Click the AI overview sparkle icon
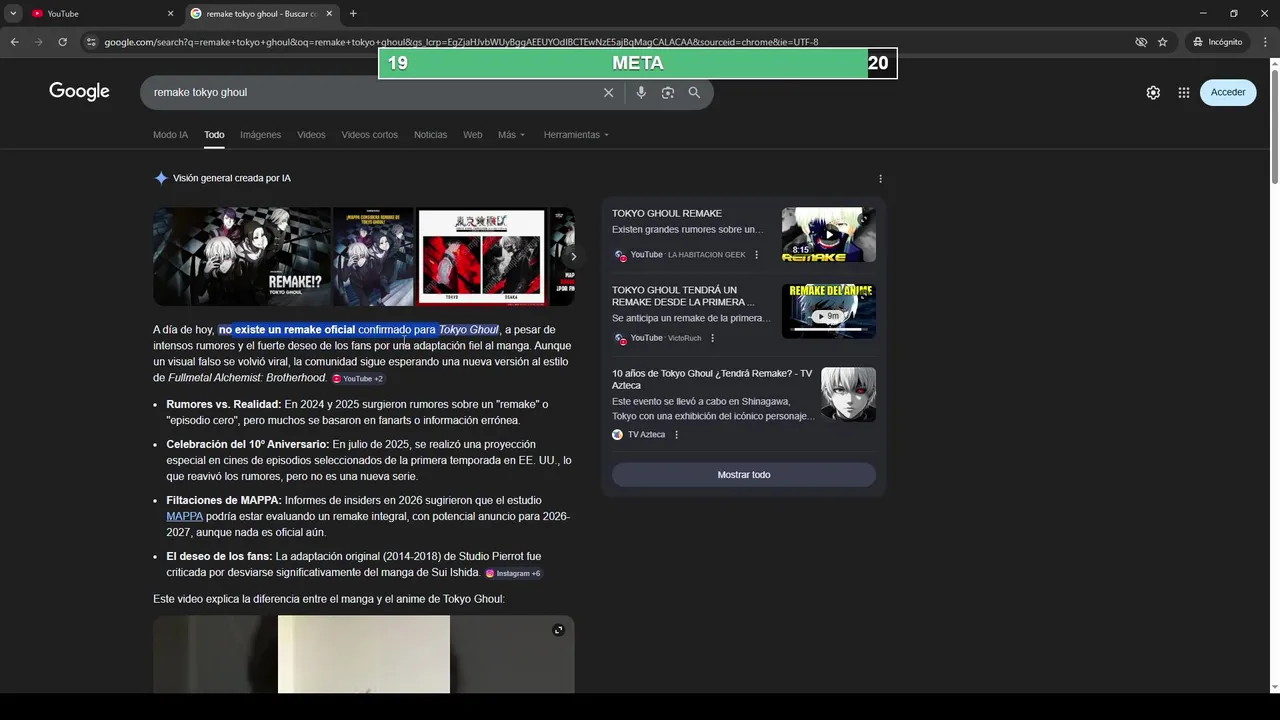The width and height of the screenshot is (1280, 720). point(160,178)
